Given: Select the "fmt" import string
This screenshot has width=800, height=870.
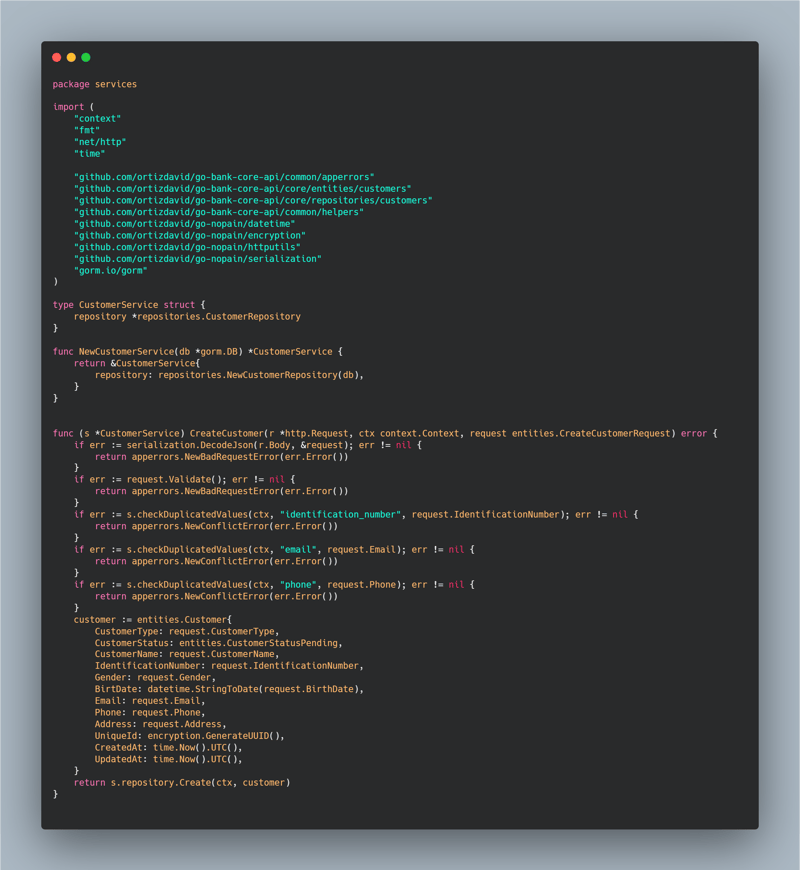Looking at the screenshot, I should point(87,130).
